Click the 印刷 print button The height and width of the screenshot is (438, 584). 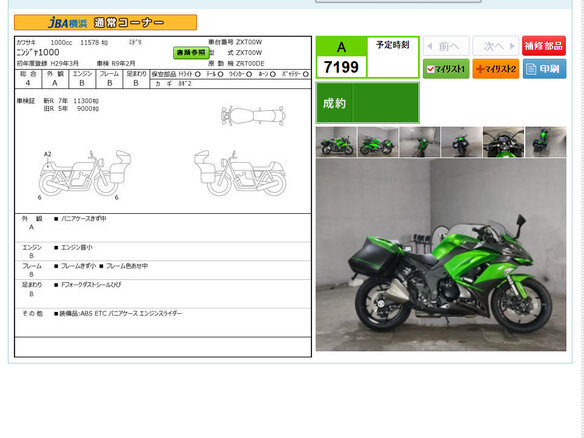click(544, 69)
